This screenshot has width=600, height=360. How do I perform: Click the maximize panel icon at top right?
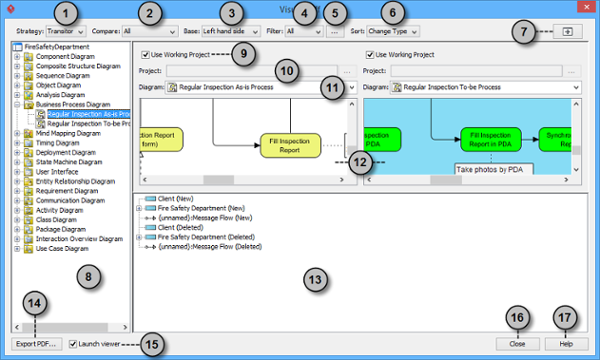pos(568,32)
